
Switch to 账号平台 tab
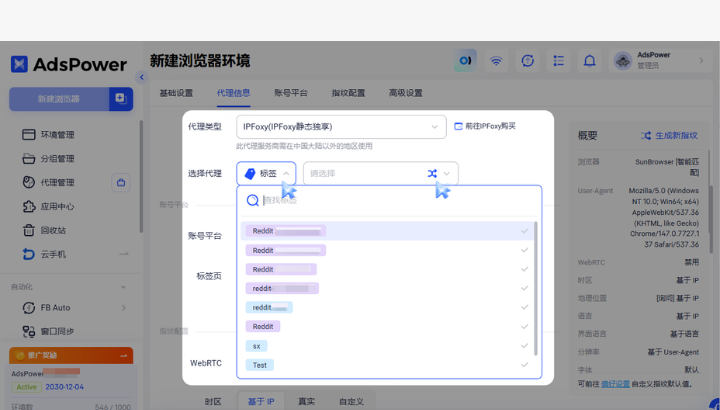pyautogui.click(x=291, y=93)
